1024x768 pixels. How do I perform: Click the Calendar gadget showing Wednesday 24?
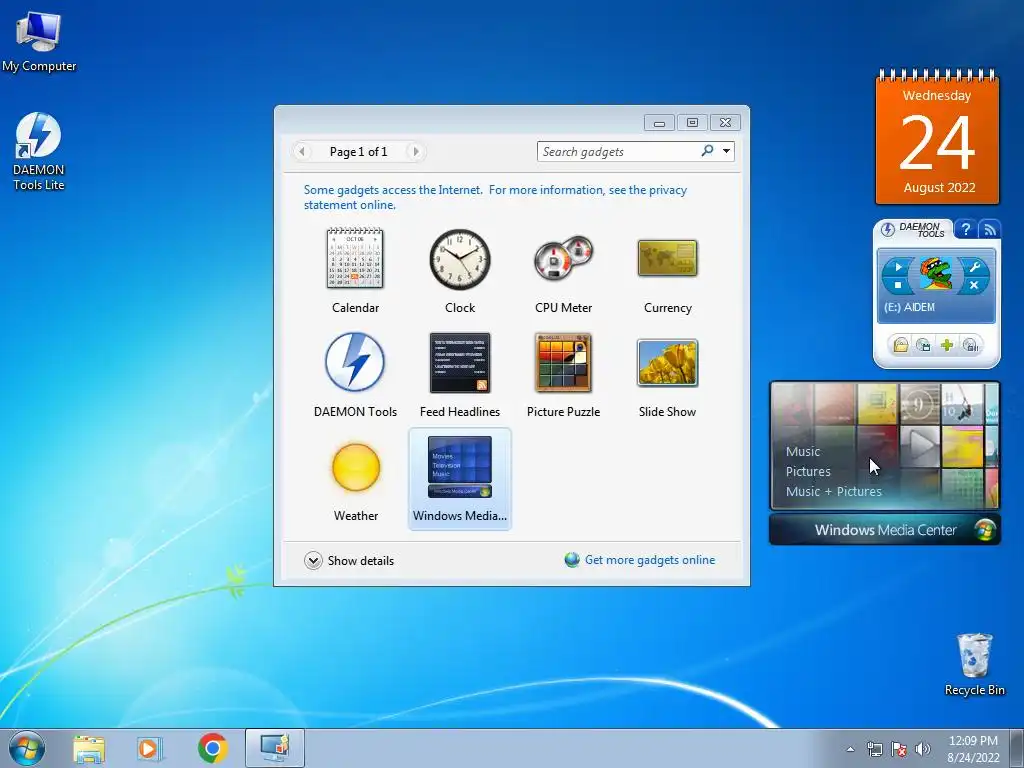(937, 138)
